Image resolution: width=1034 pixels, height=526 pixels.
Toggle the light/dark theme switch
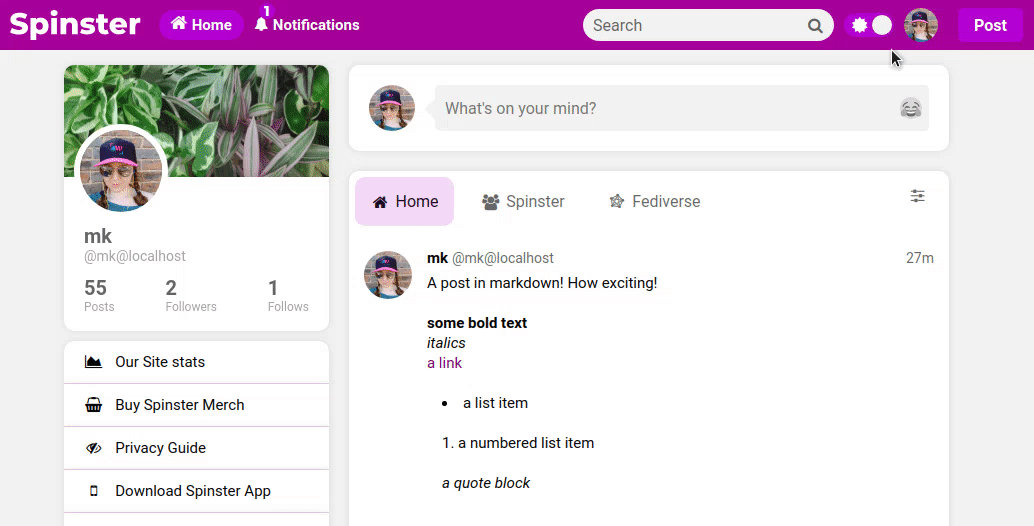tap(870, 25)
